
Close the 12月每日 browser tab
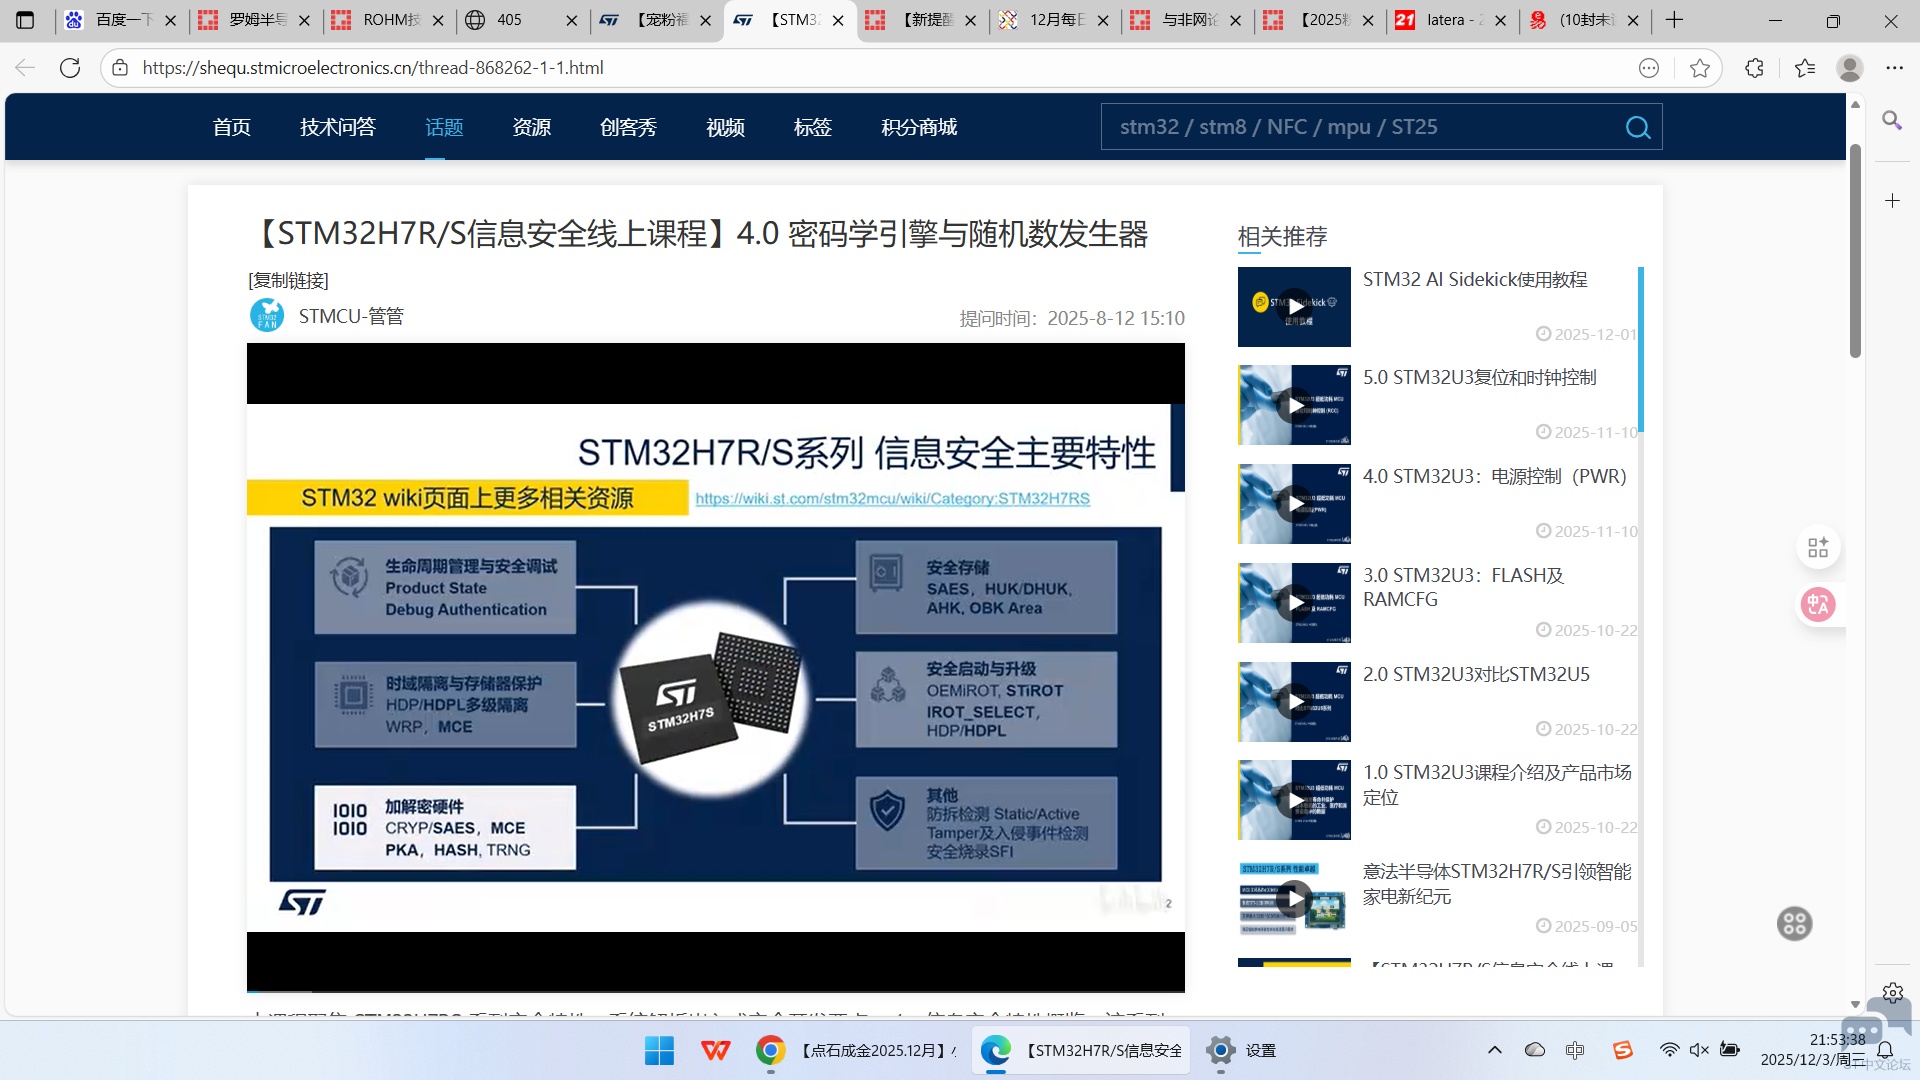[x=1103, y=20]
